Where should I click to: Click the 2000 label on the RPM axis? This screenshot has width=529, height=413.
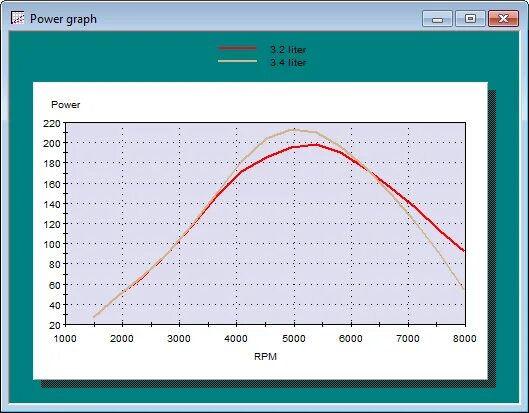(x=122, y=338)
